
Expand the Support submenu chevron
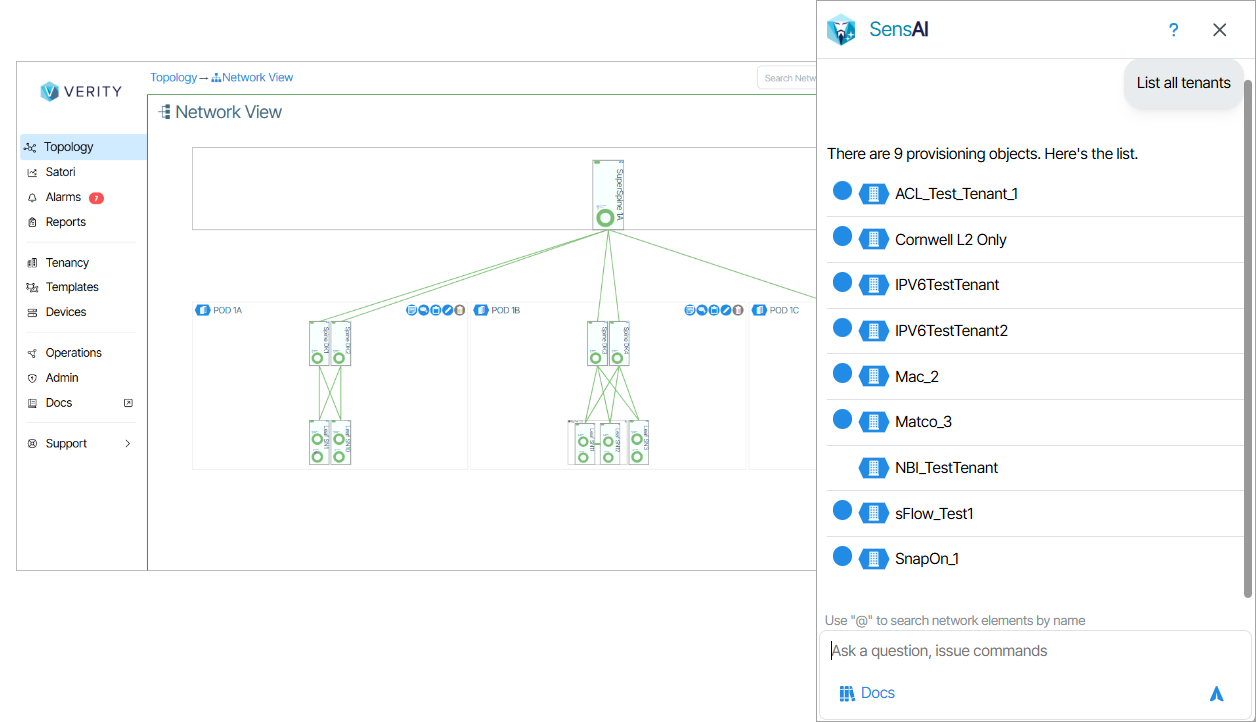pos(128,444)
